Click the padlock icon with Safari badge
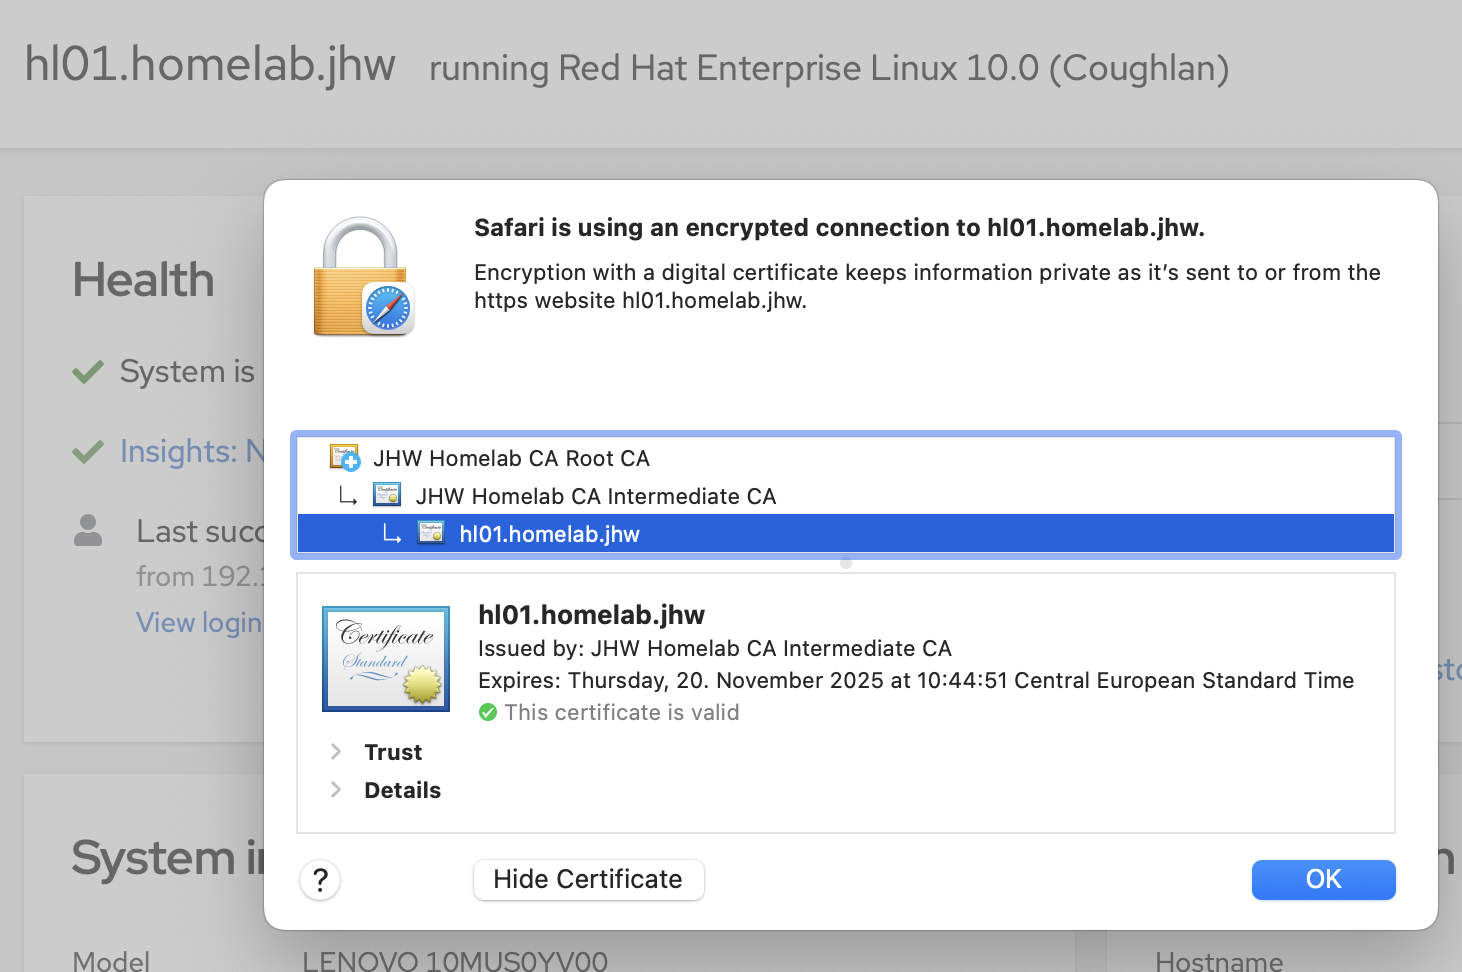Image resolution: width=1462 pixels, height=972 pixels. [362, 278]
